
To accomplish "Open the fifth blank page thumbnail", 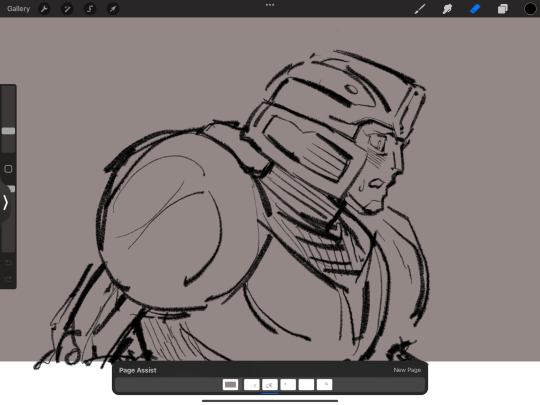I will click(306, 384).
